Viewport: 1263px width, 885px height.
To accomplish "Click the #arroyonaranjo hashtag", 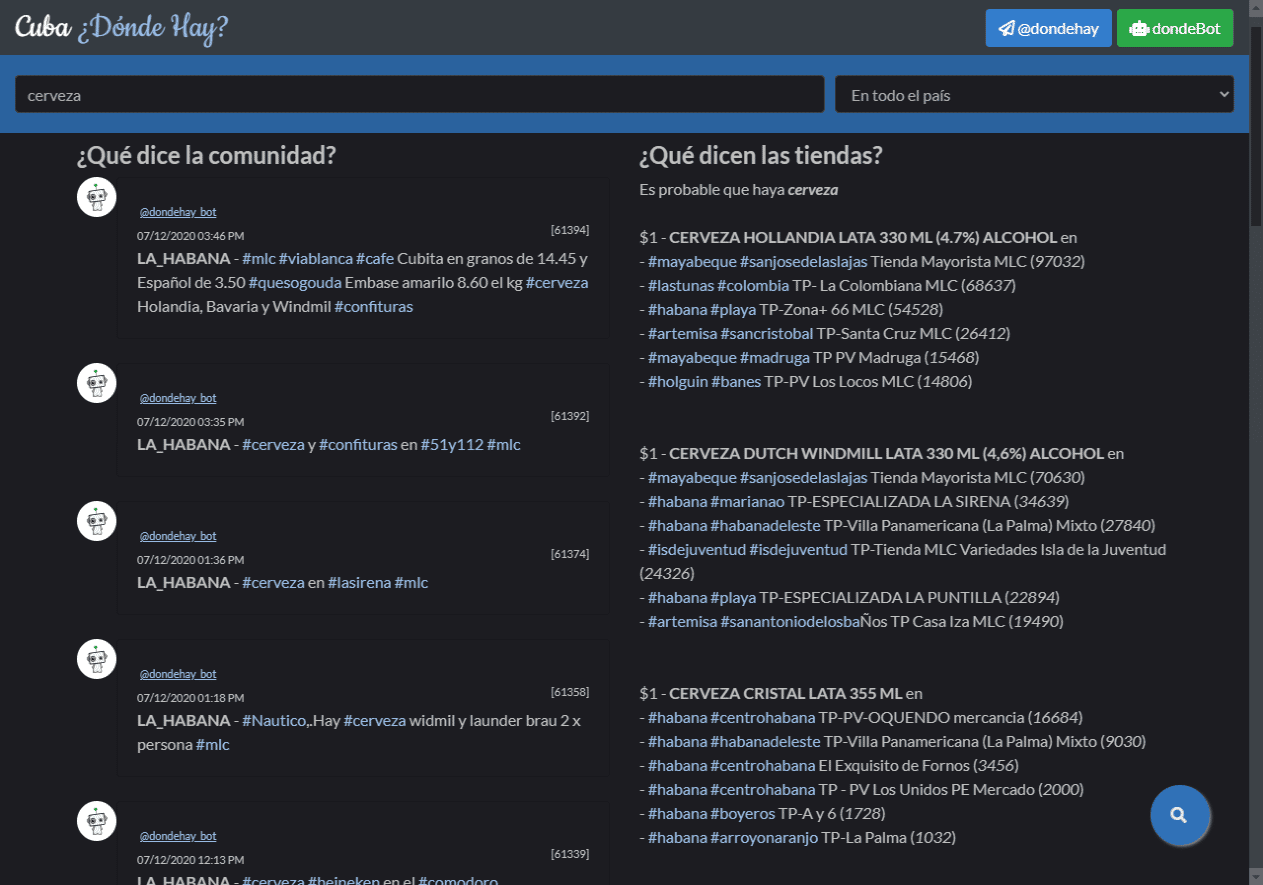I will pos(764,838).
